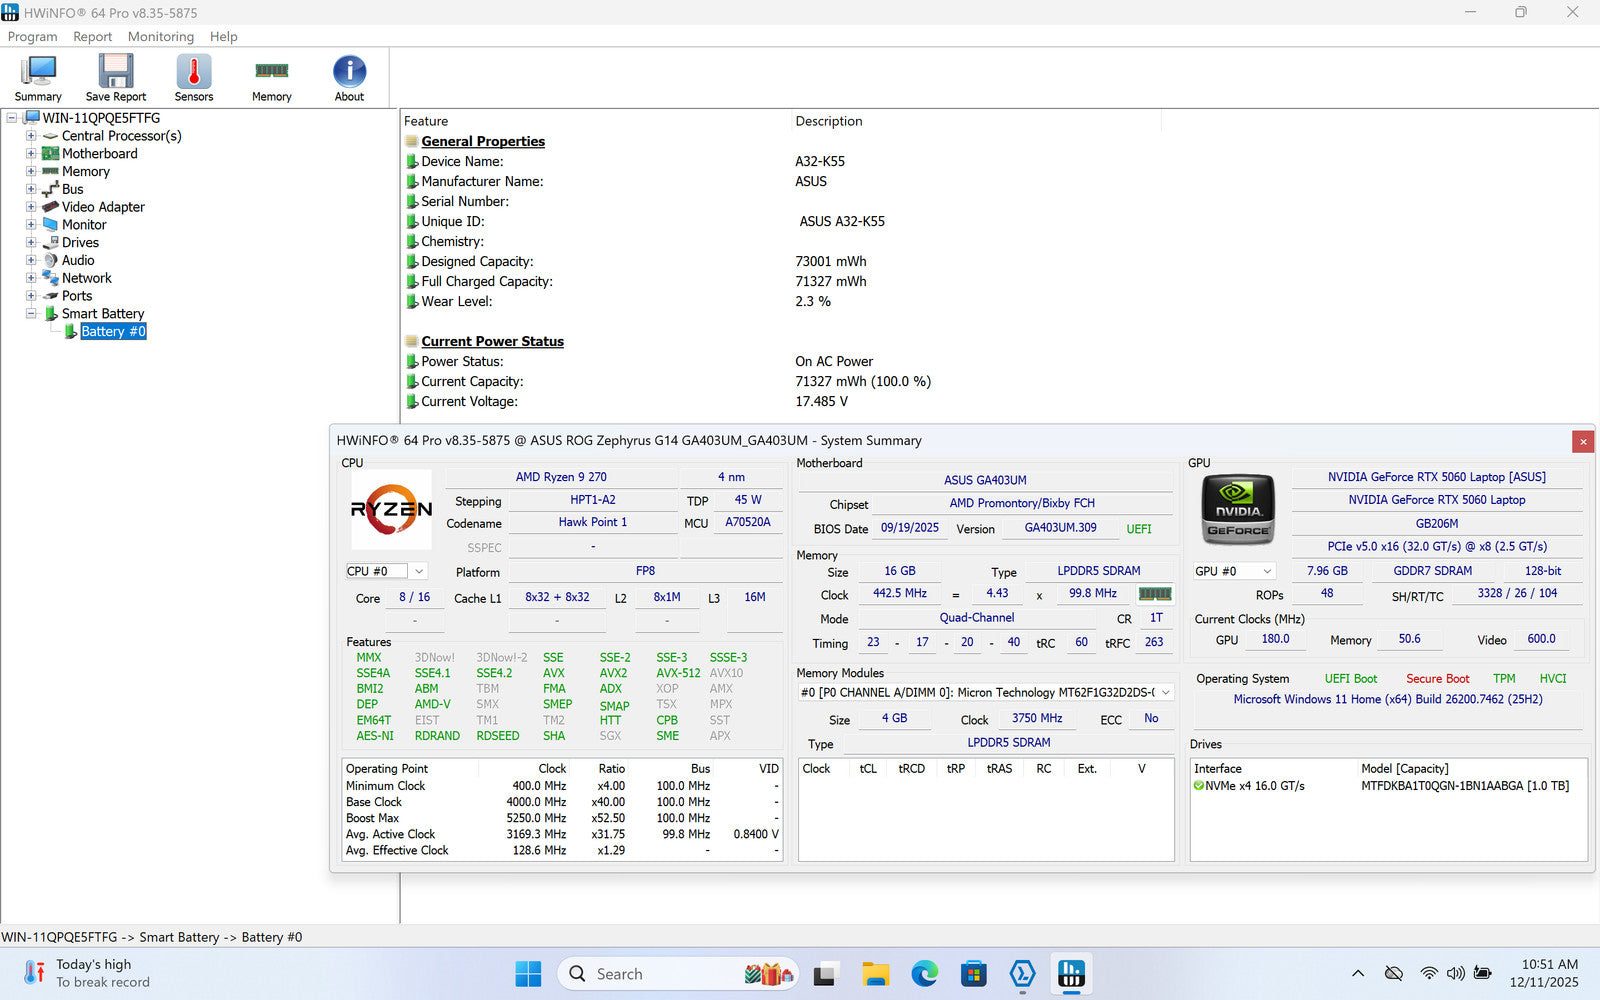Expand the Video Adapter tree node
Image resolution: width=1600 pixels, height=1000 pixels.
click(x=31, y=207)
